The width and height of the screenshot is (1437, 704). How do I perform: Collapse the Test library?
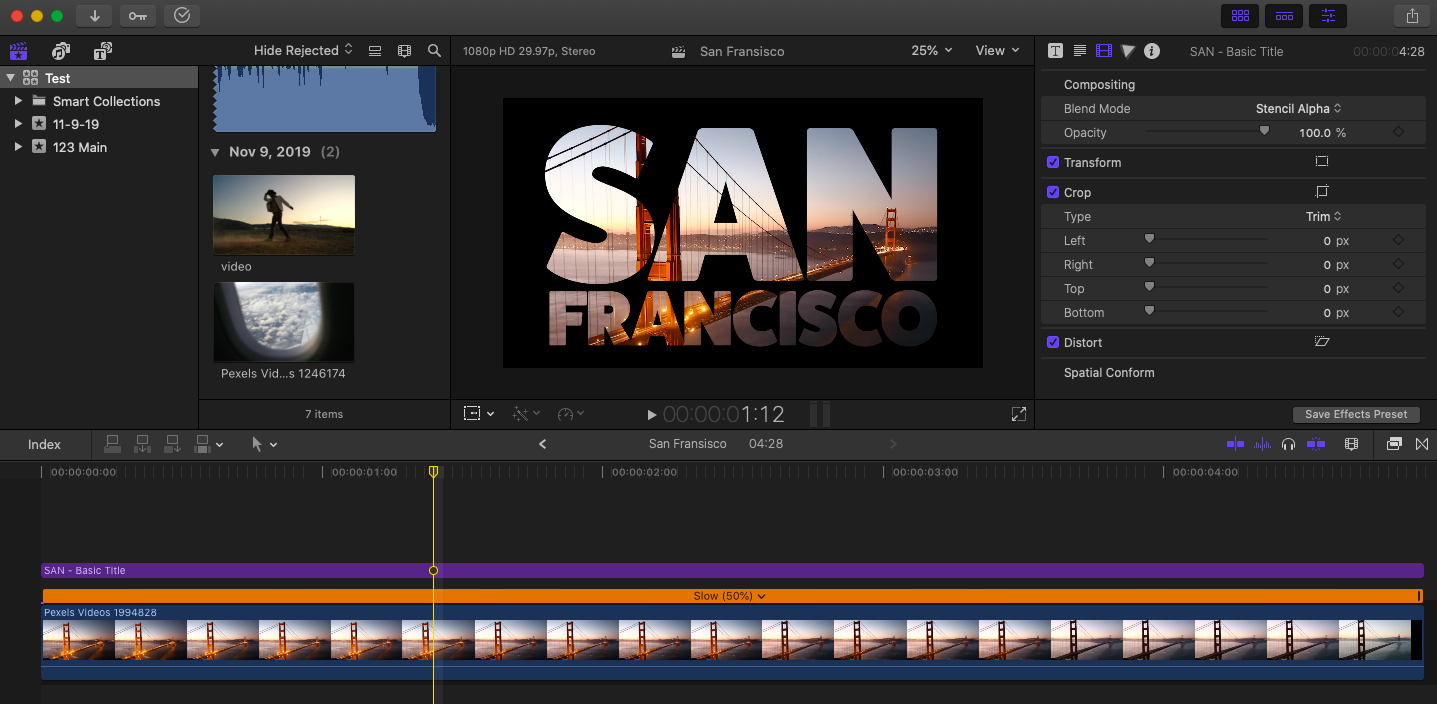[x=10, y=78]
